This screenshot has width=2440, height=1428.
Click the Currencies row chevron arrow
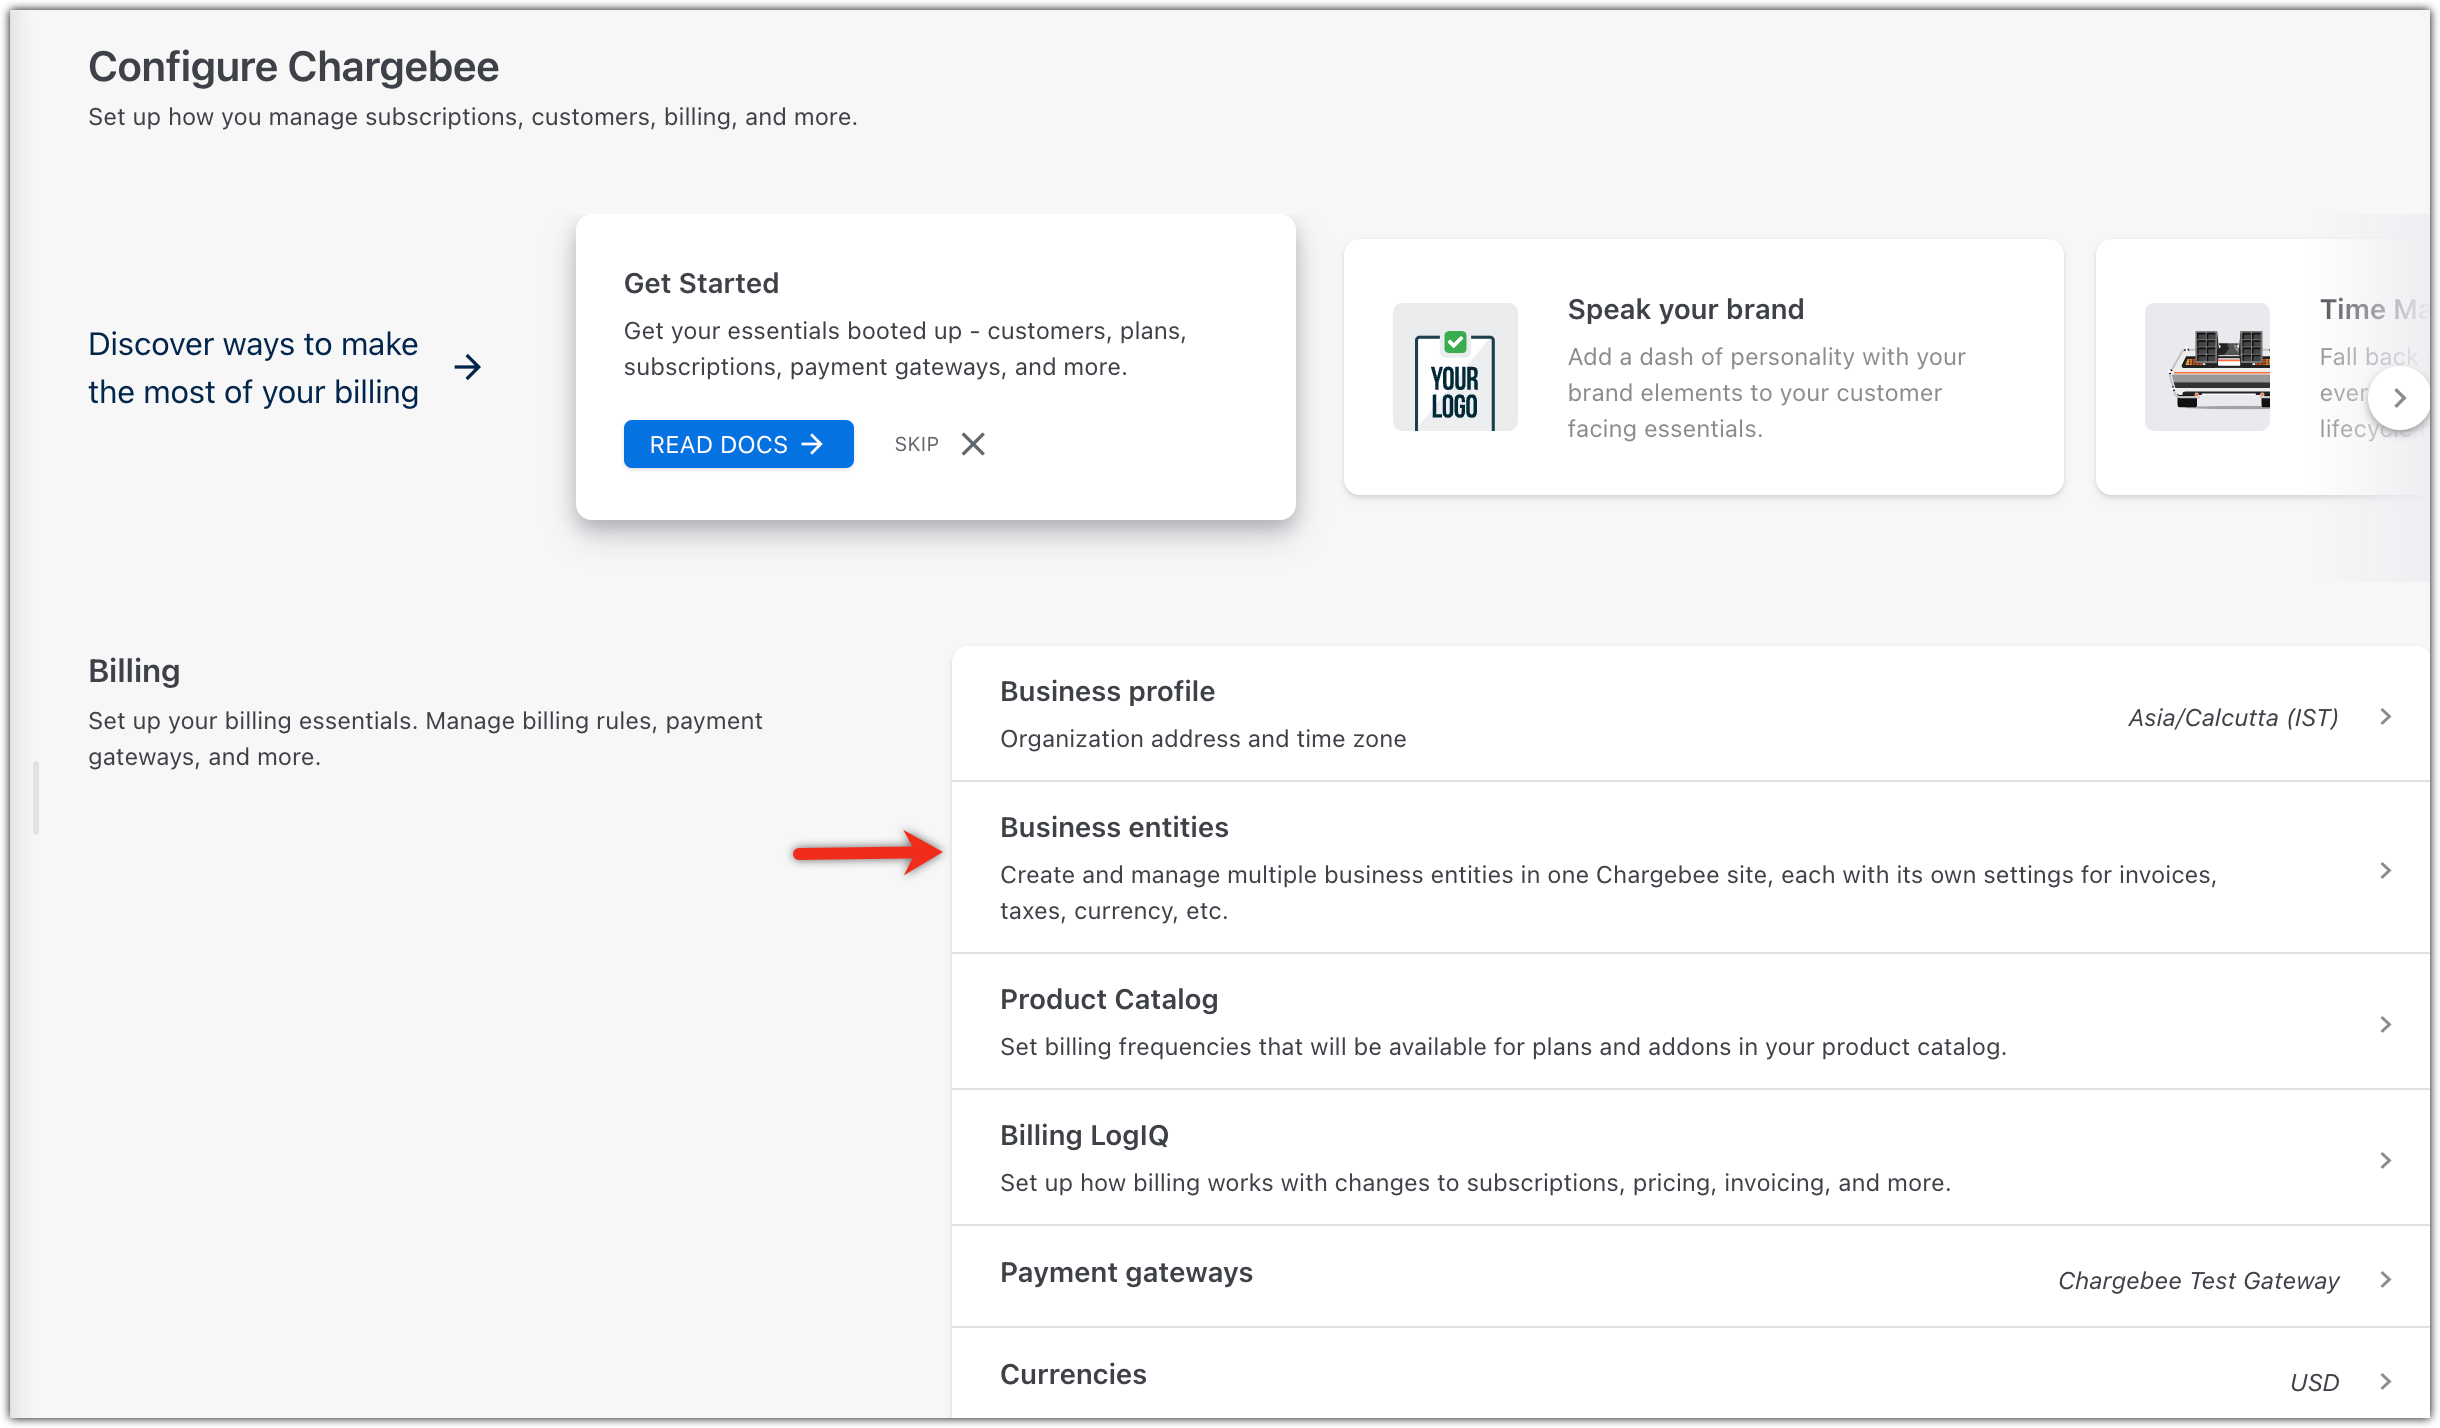(x=2386, y=1382)
